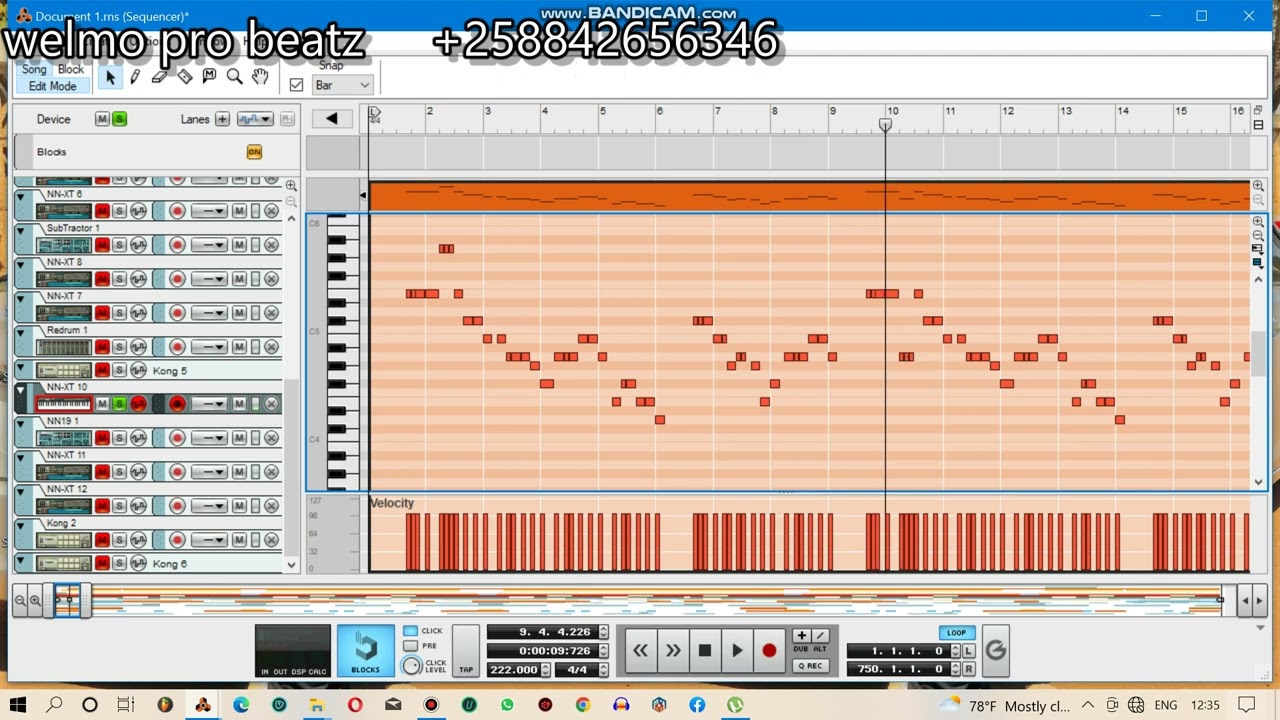
Task: Open the Snap value Bar dropdown
Action: 342,85
